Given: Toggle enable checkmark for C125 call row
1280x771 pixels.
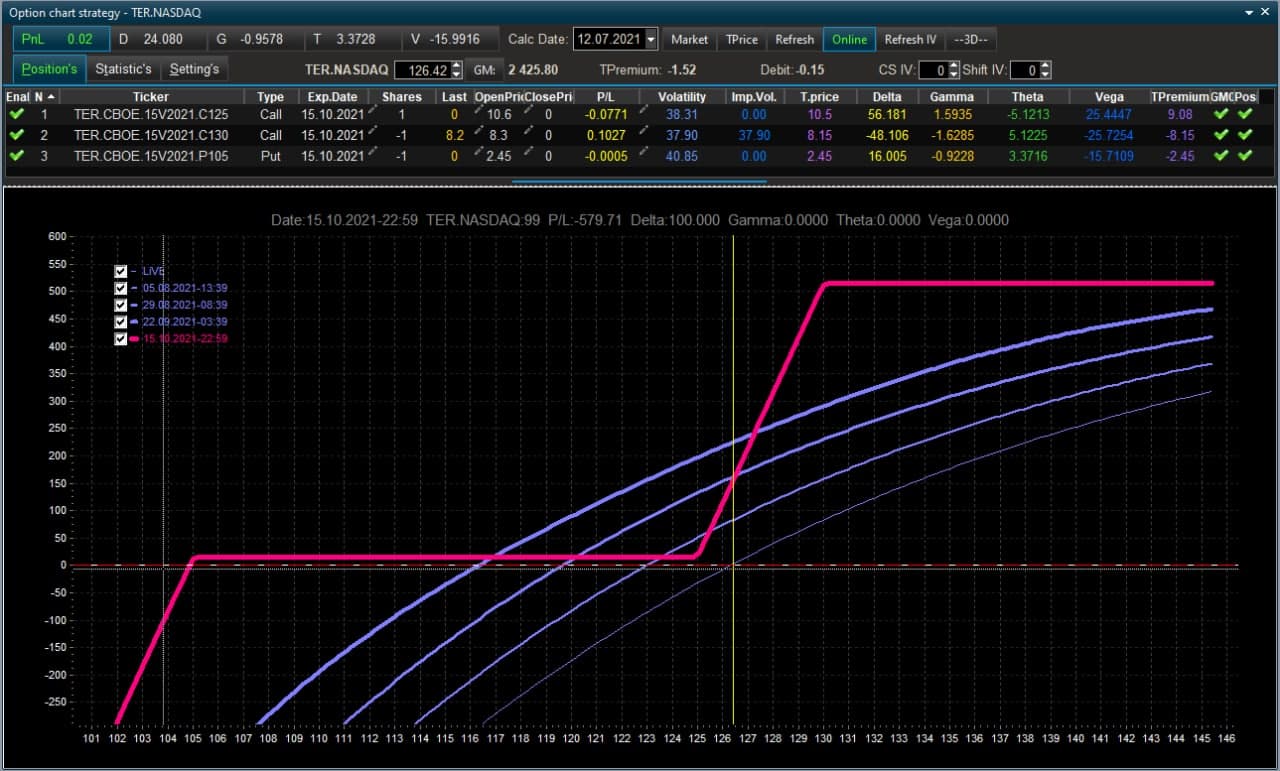Looking at the screenshot, I should (16, 114).
